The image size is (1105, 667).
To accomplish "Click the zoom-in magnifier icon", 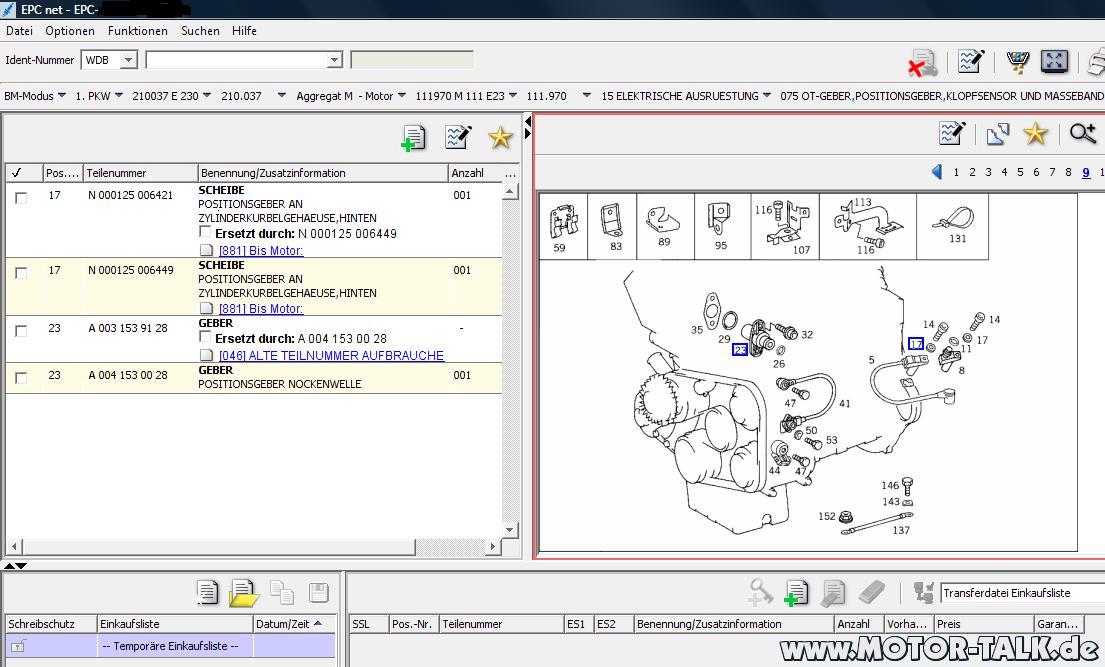I will (1082, 133).
